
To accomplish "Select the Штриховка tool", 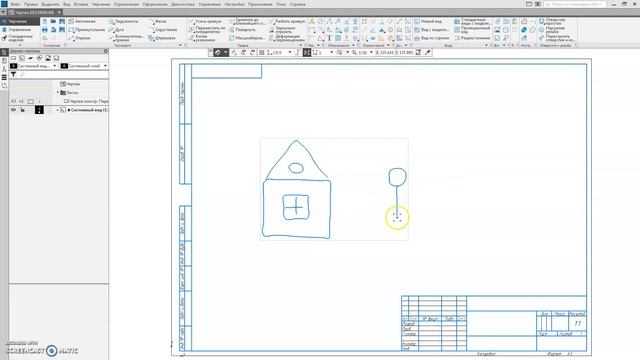I will (162, 38).
